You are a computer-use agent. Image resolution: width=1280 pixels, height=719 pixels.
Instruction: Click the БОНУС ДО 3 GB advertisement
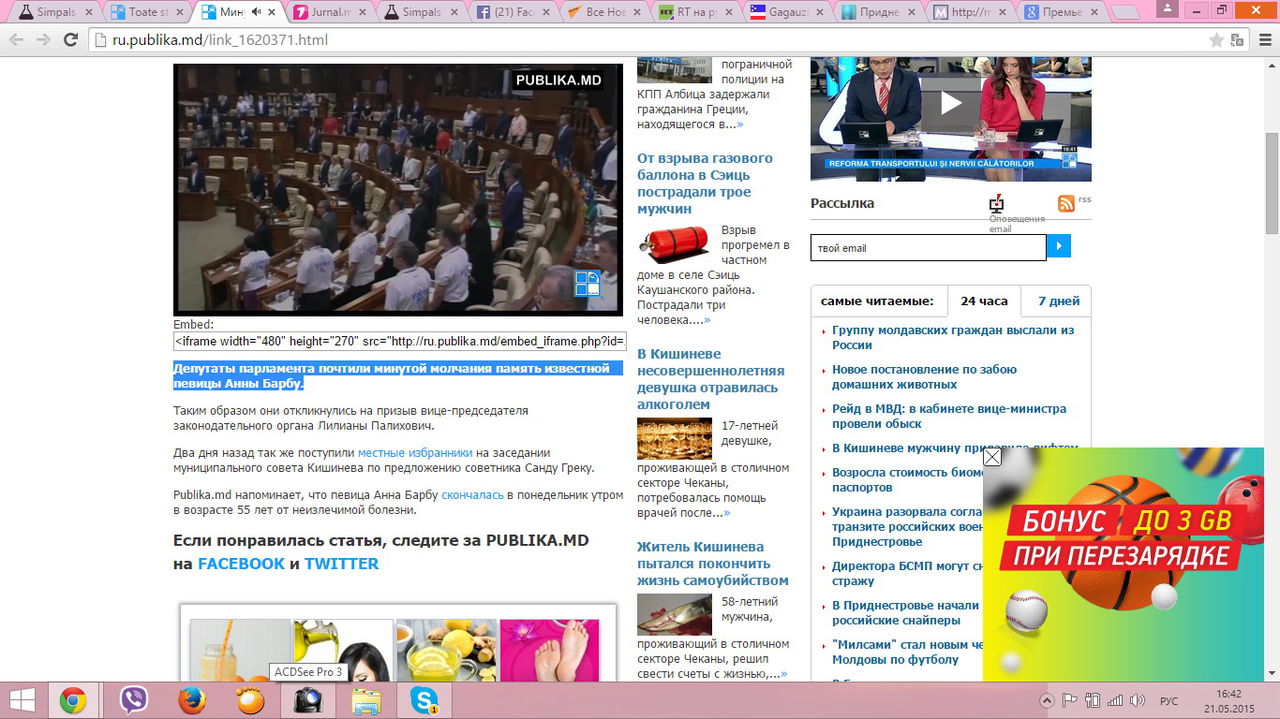point(1123,565)
